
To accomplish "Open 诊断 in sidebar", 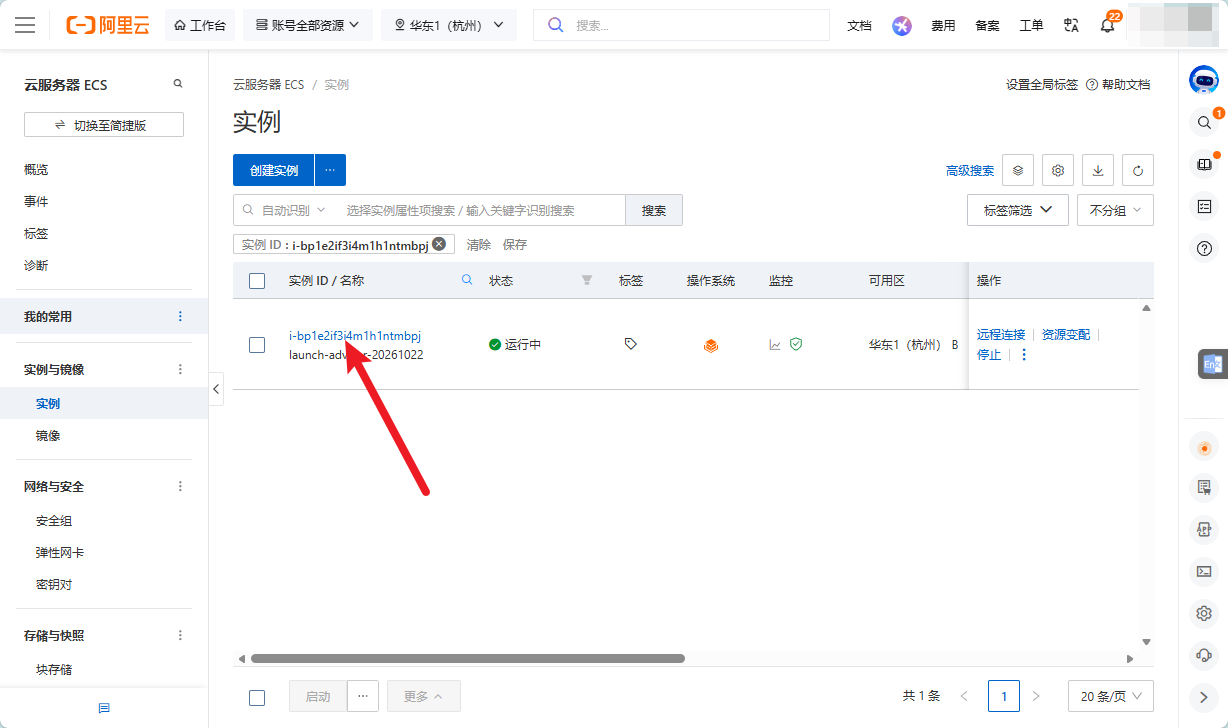I will [x=36, y=265].
